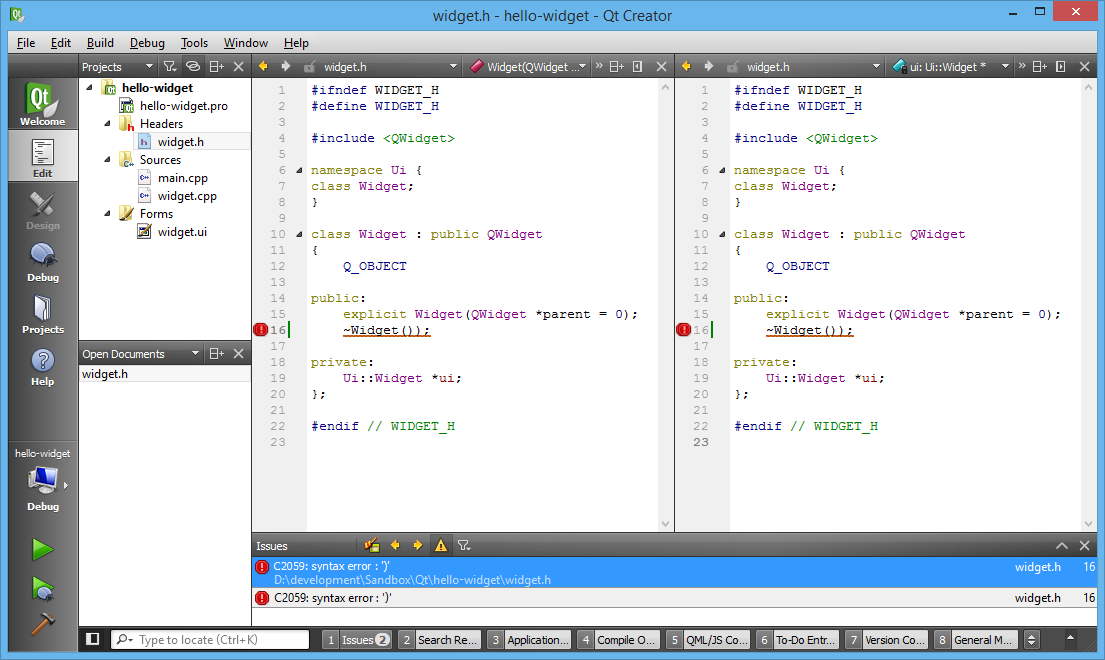This screenshot has height=660, width=1105.
Task: Toggle show warnings in Issues pane
Action: point(440,546)
